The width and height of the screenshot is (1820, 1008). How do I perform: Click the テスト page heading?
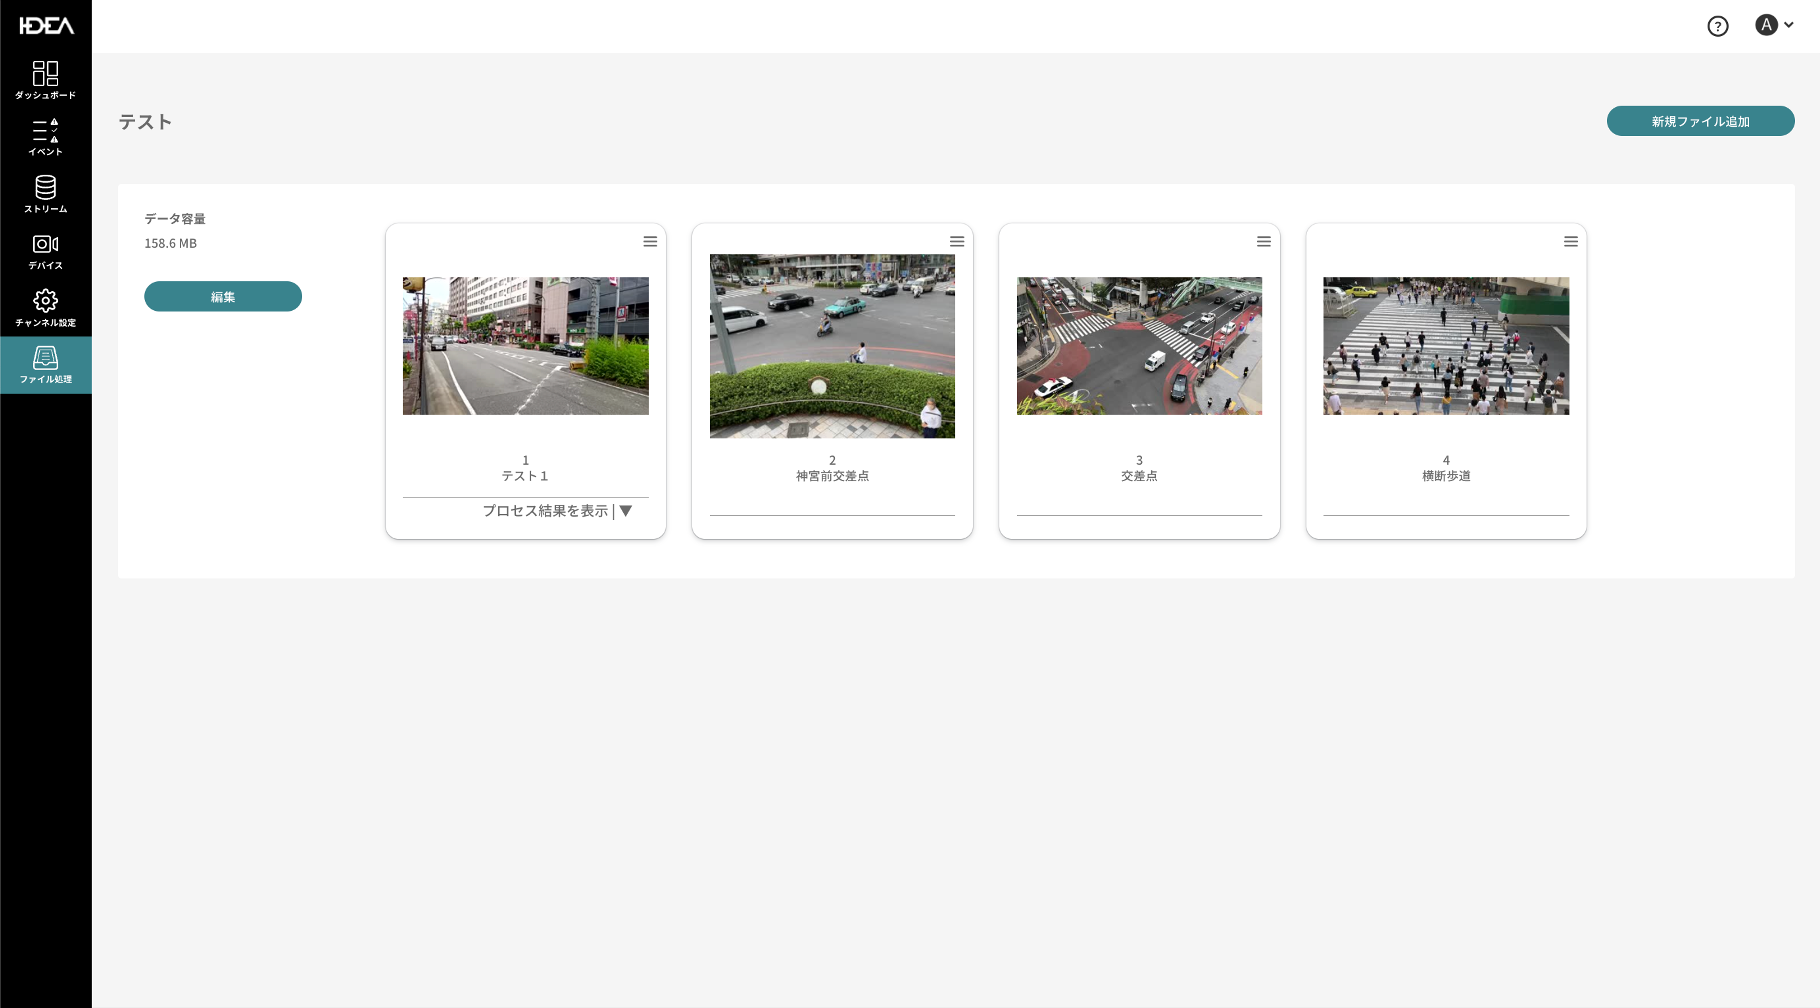tap(145, 122)
